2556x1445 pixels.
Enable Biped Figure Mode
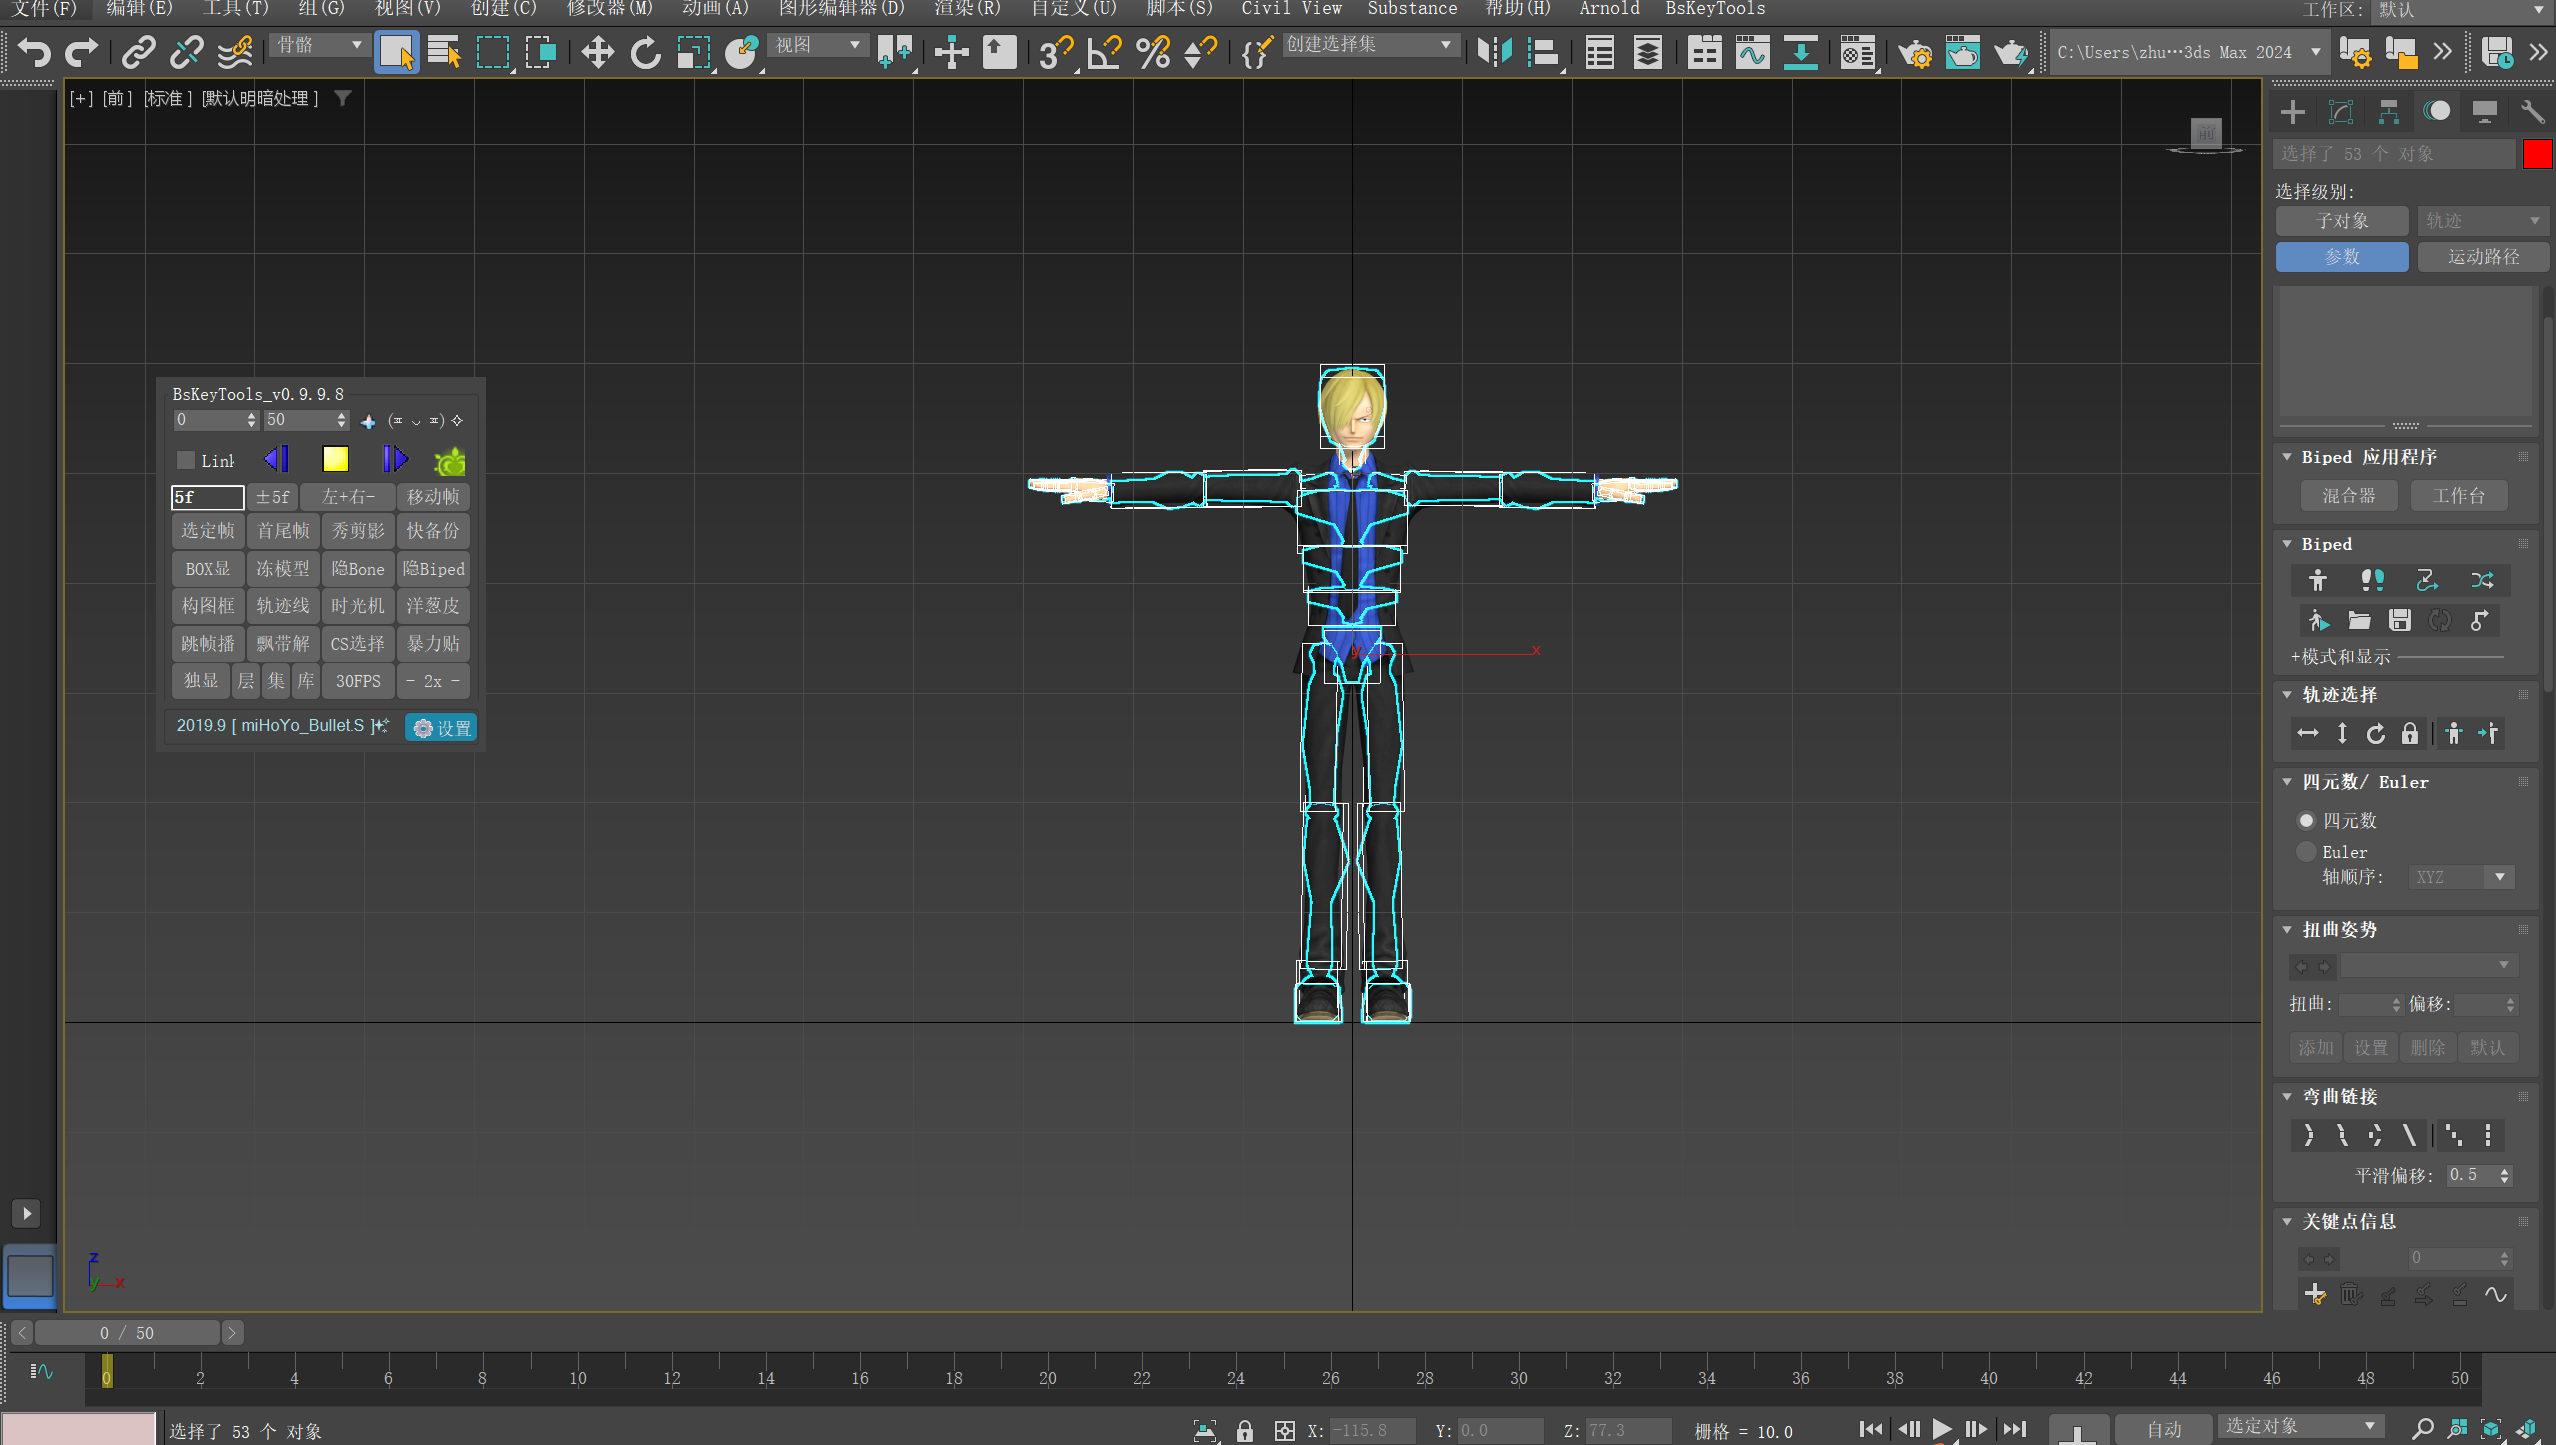[2318, 580]
